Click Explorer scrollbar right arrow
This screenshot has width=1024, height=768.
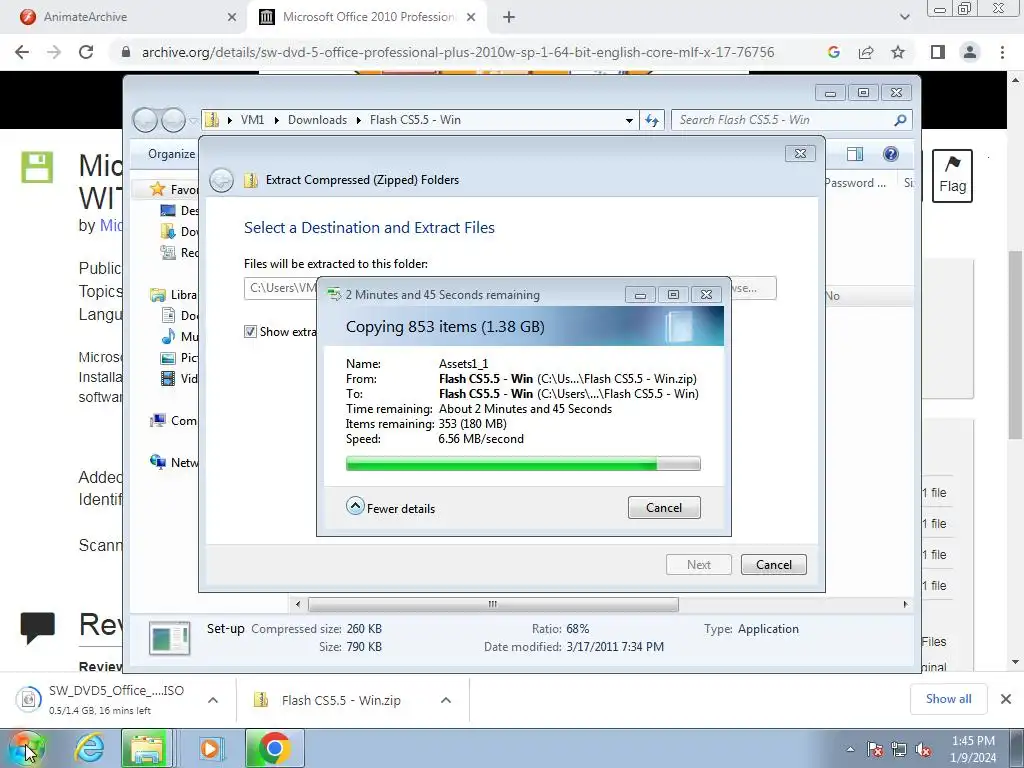click(x=905, y=604)
